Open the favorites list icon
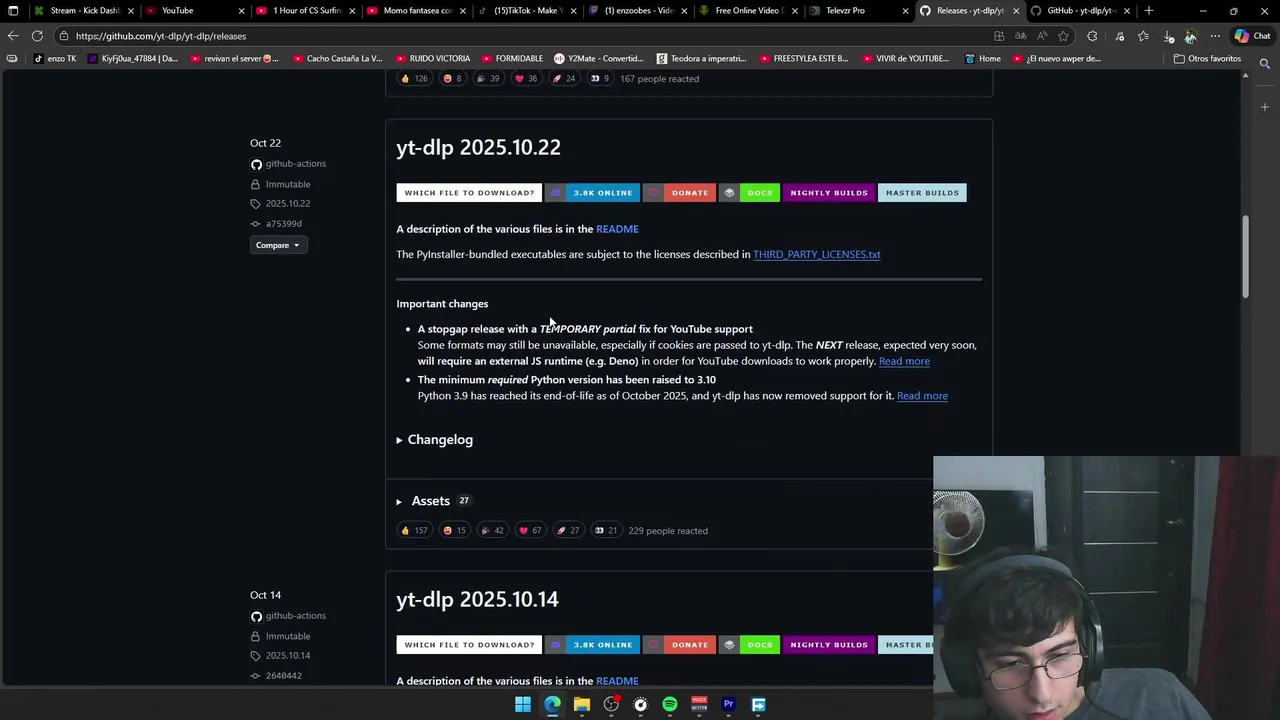1280x720 pixels. (x=1143, y=36)
